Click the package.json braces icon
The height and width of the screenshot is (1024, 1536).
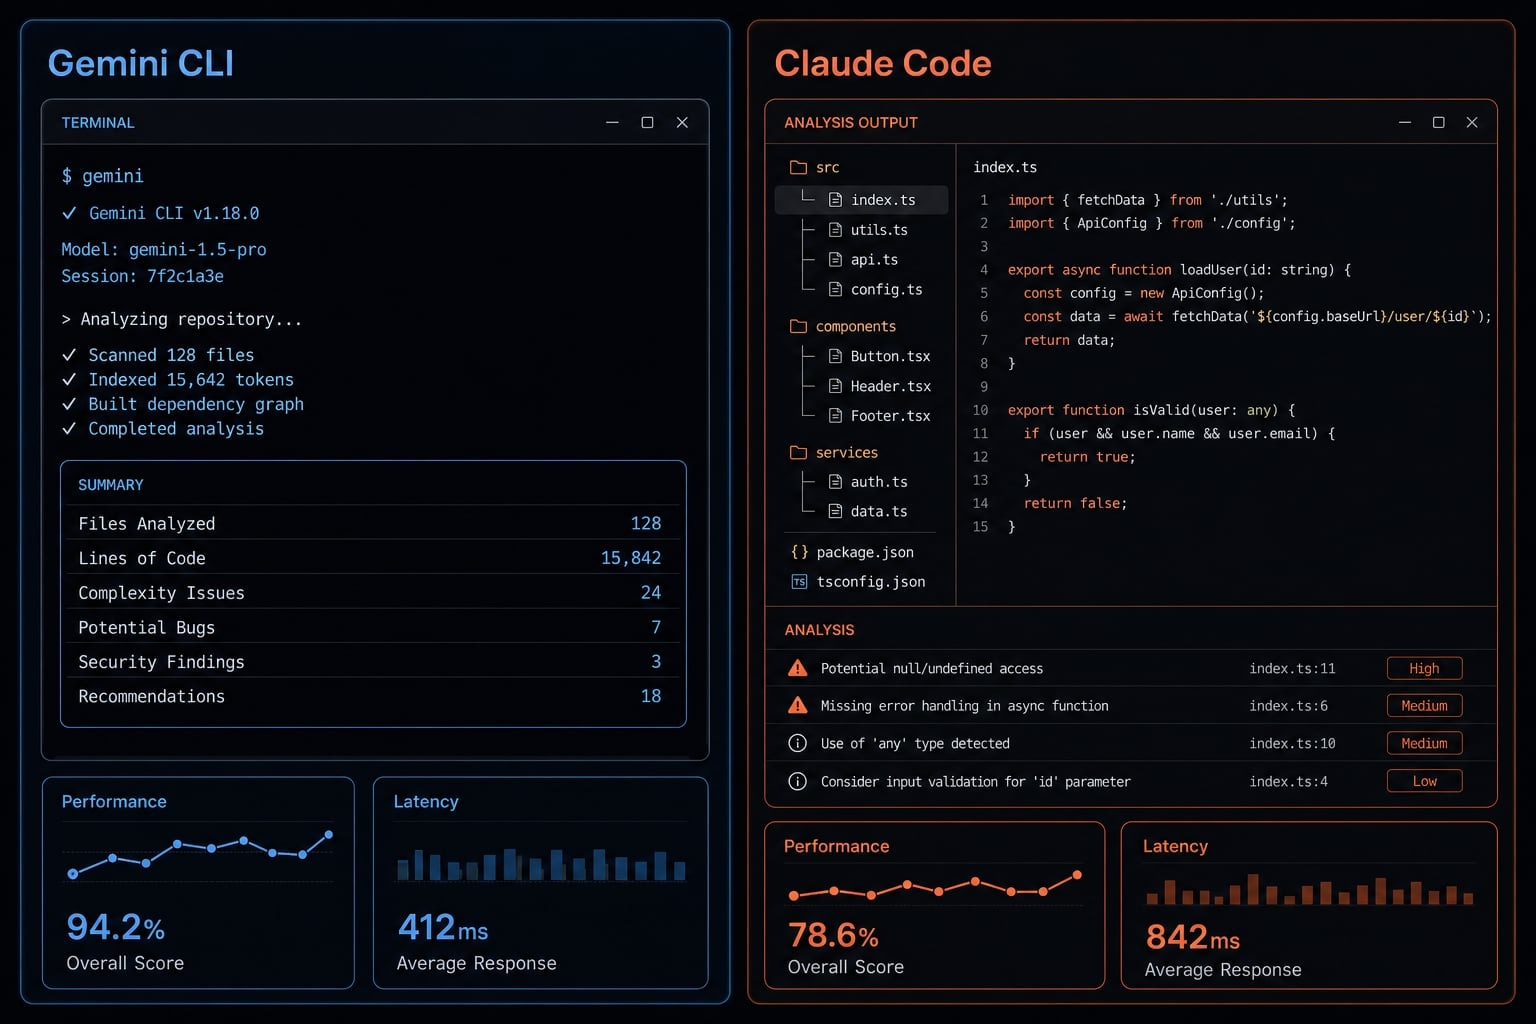click(x=799, y=552)
